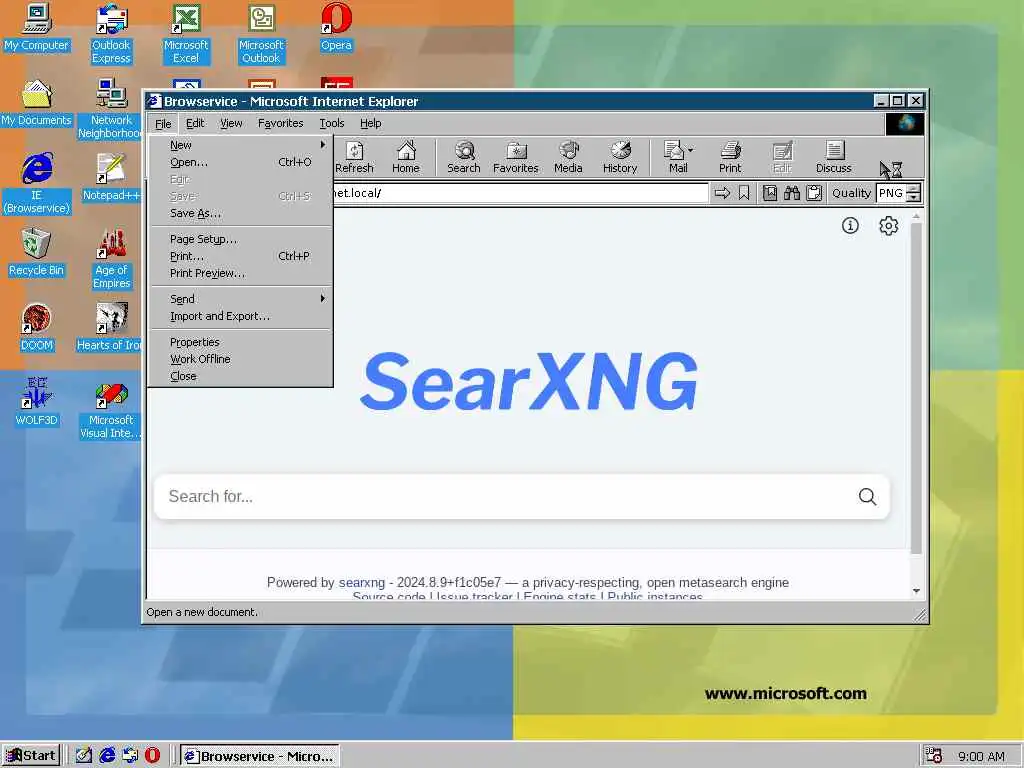Click the Refresh toolbar button
The image size is (1024, 768).
tap(354, 157)
